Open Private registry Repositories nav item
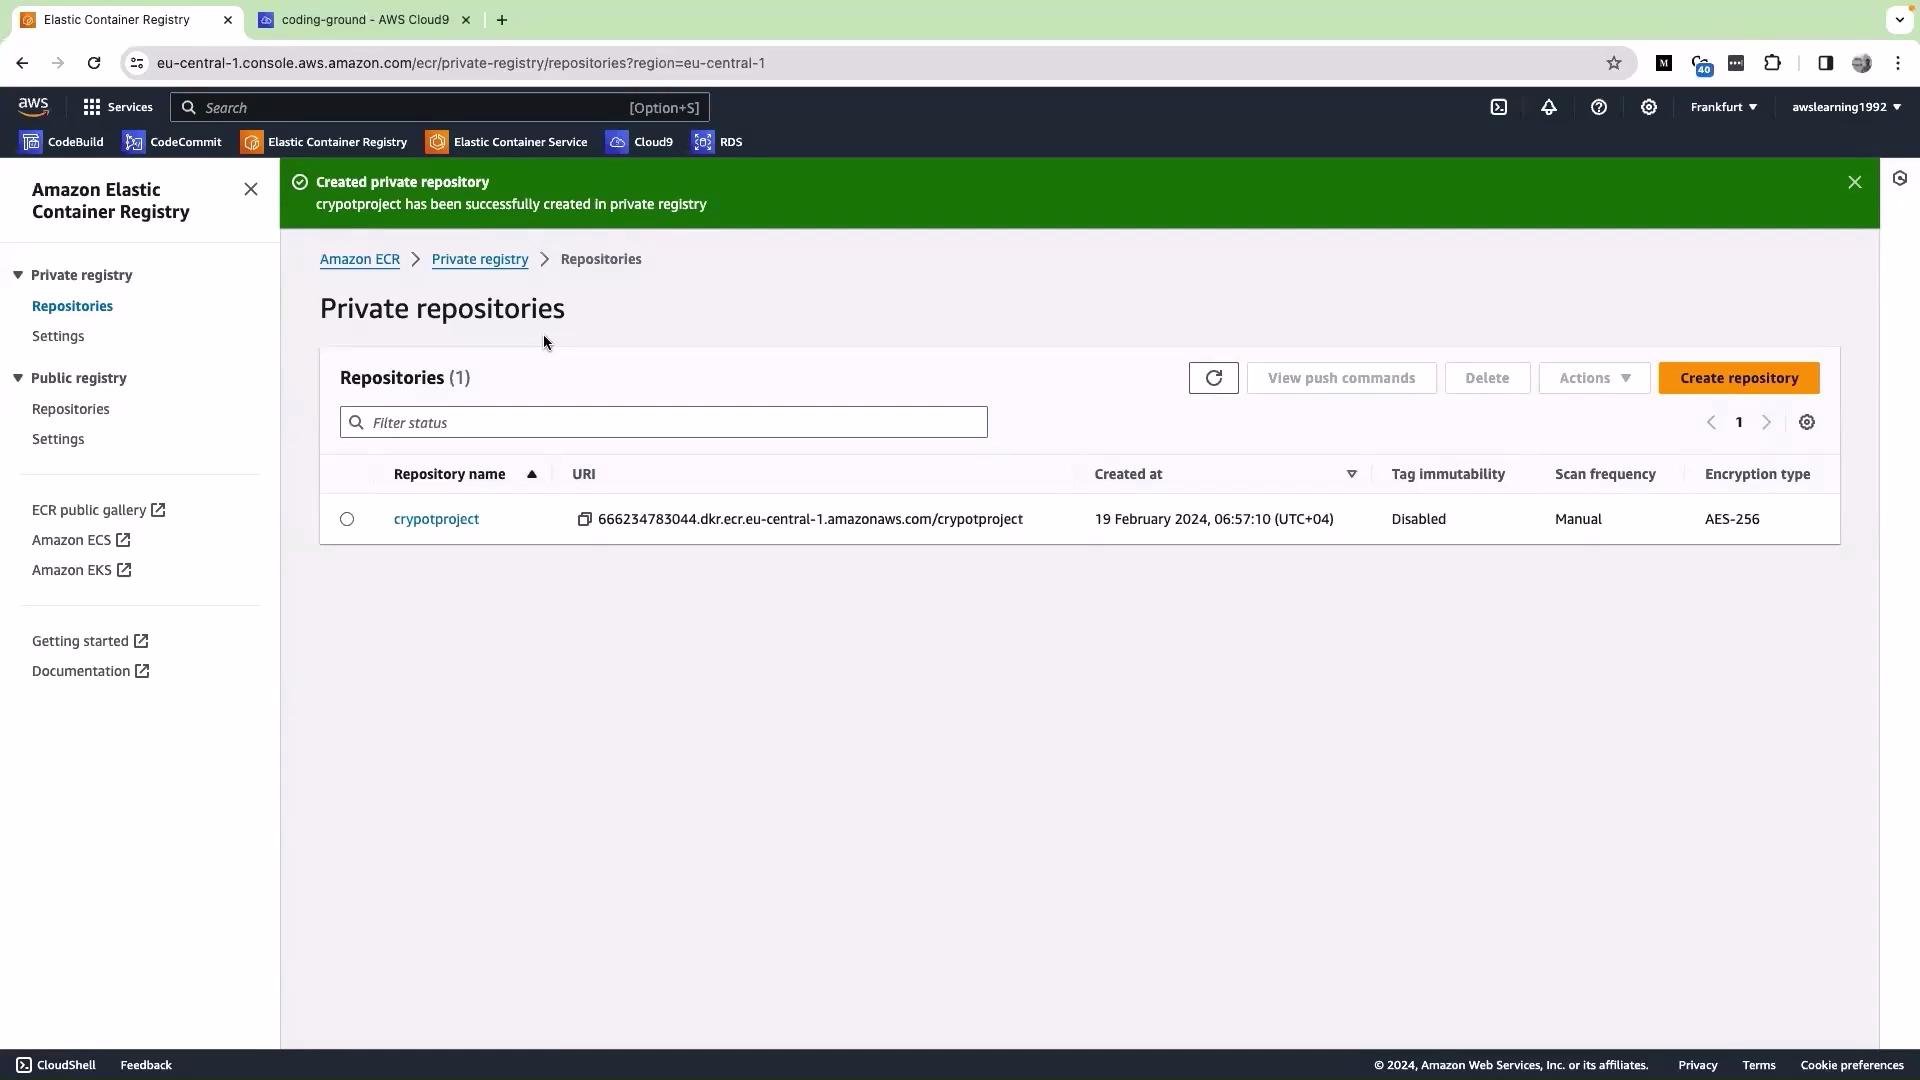Image resolution: width=1920 pixels, height=1080 pixels. click(x=72, y=306)
